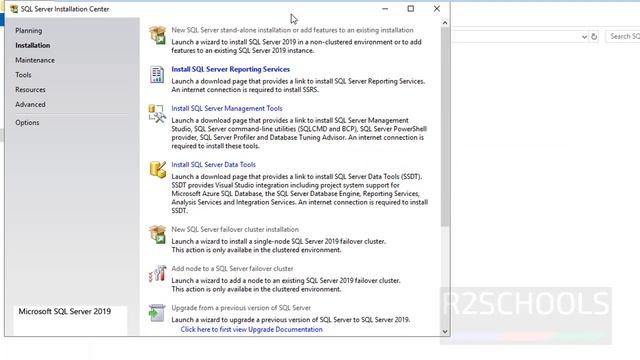Viewport: 640px width, 360px height.
Task: Open the Upgrade Documentation link
Action: click(251, 329)
